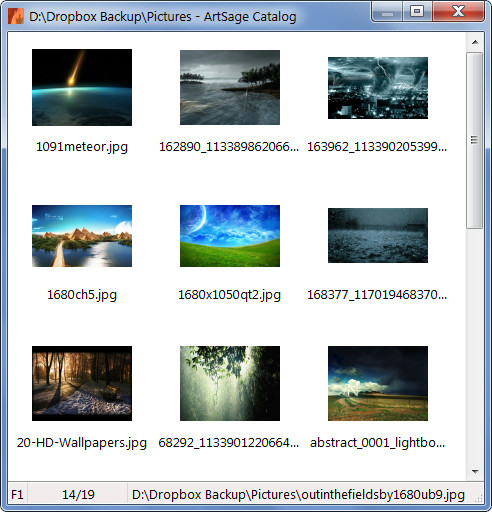Pick the rainy 168377_117019468370 thumbnail
This screenshot has width=492, height=512.
pyautogui.click(x=378, y=235)
